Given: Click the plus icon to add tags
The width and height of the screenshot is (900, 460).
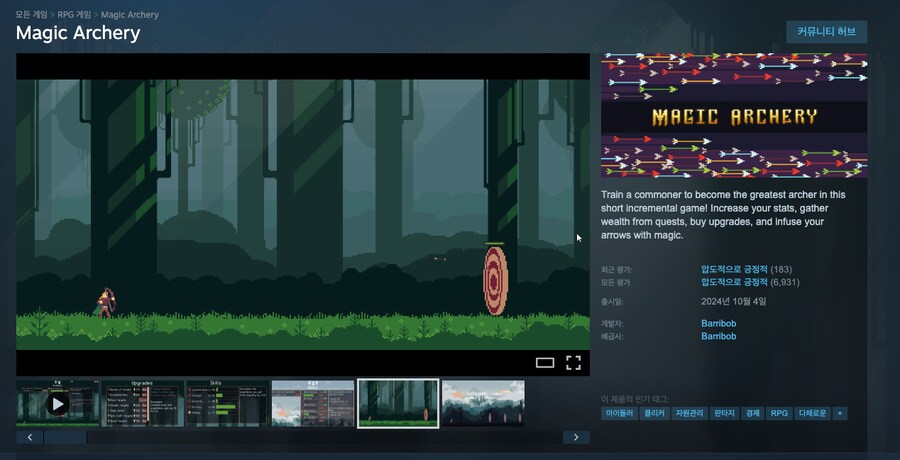Looking at the screenshot, I should point(840,413).
